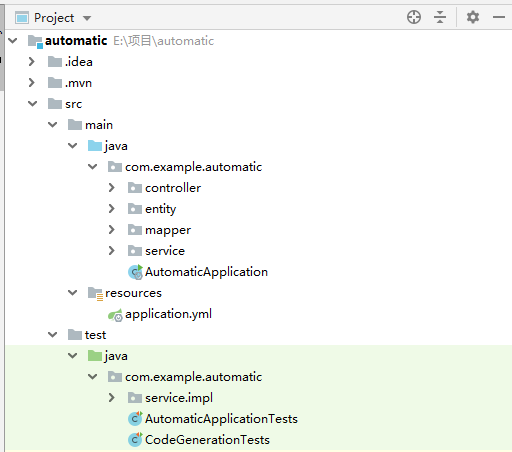Collapse the src folder
The image size is (512, 452).
tap(32, 104)
